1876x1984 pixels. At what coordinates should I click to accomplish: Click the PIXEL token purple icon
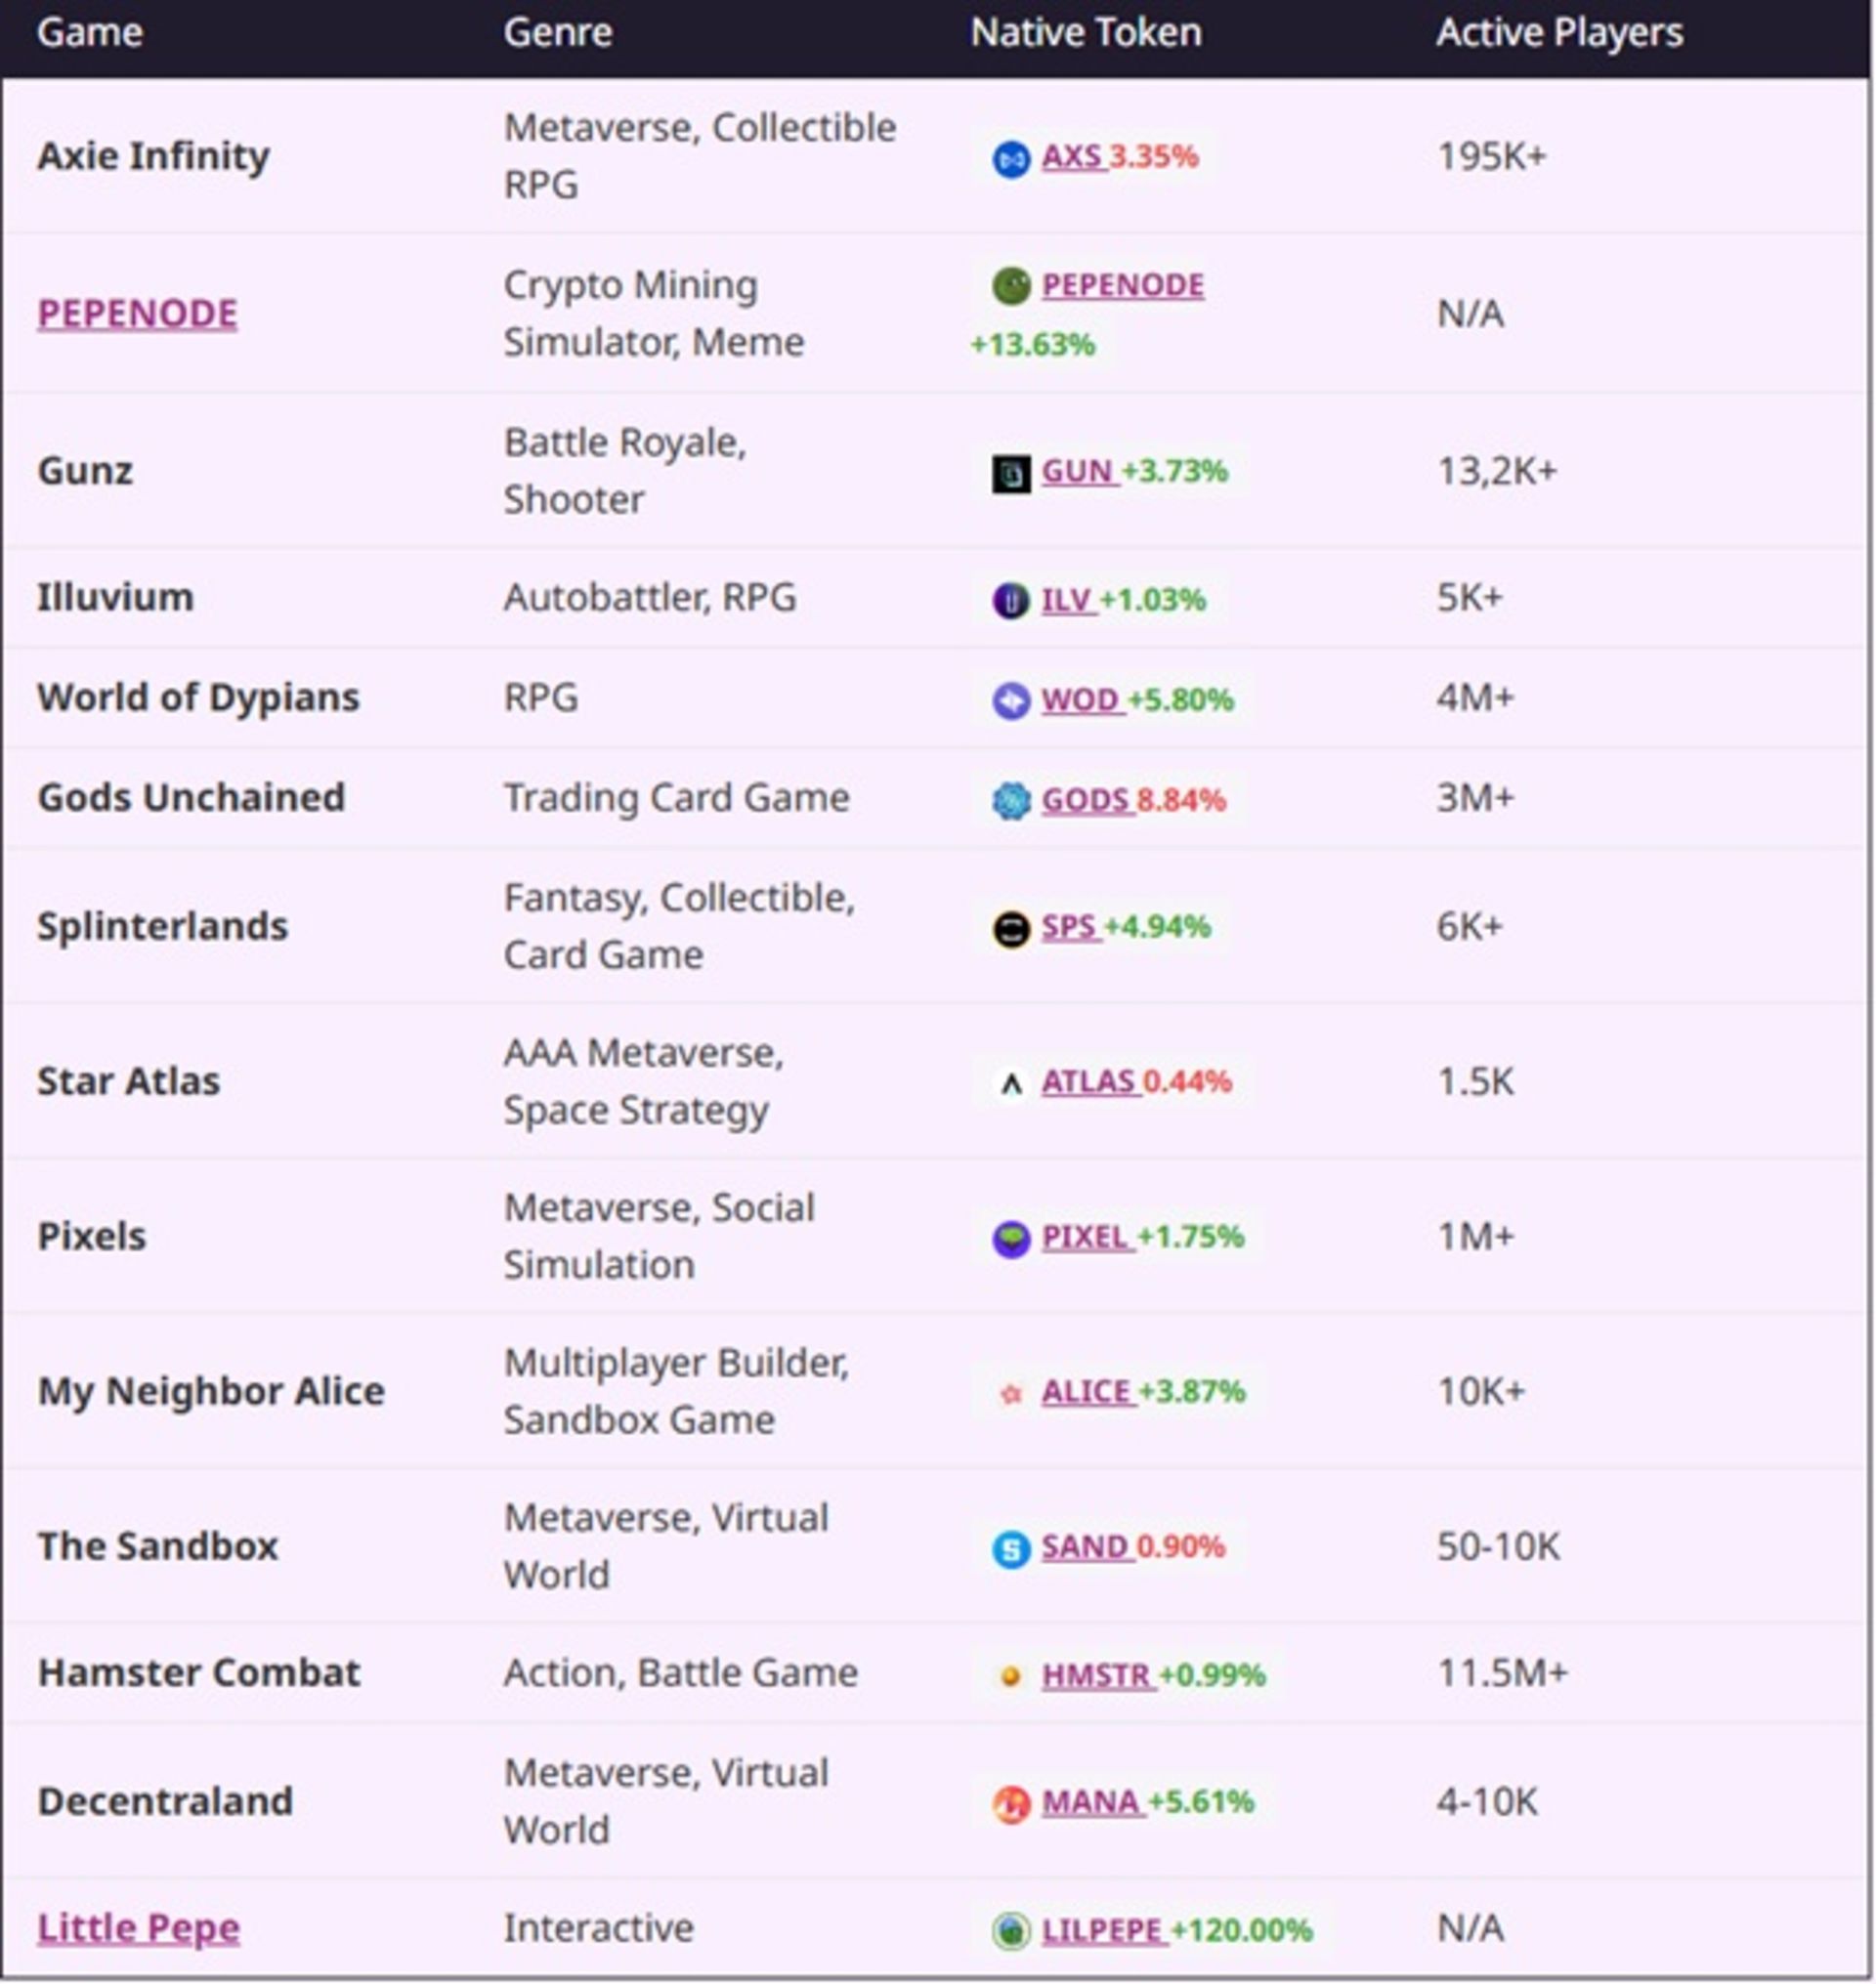1010,1239
